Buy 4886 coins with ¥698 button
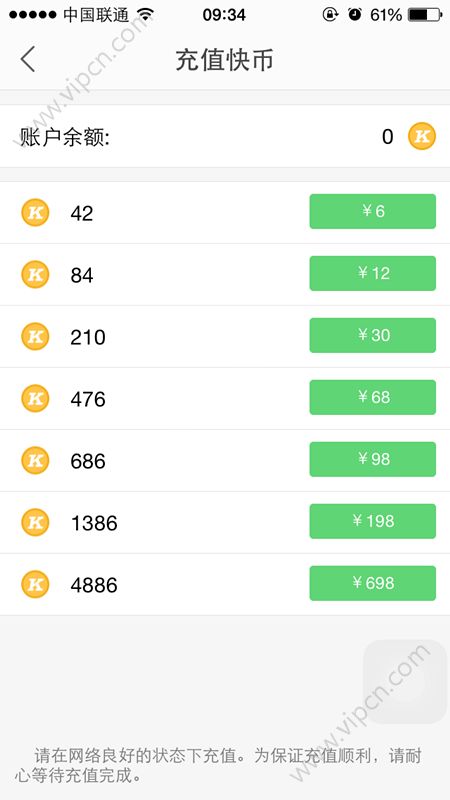The width and height of the screenshot is (450, 800). tap(372, 583)
